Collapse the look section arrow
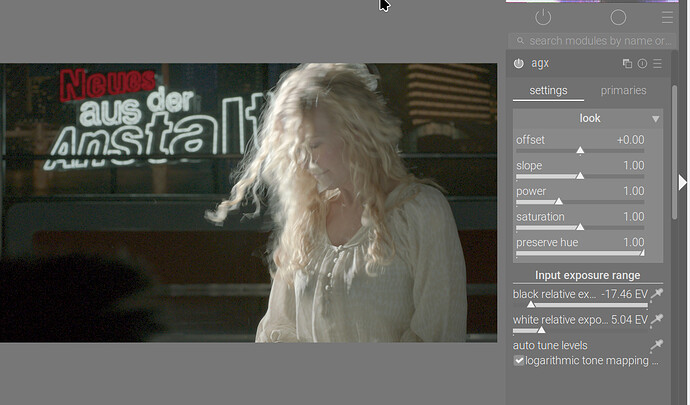Viewport: 690px width, 405px height. tap(656, 119)
